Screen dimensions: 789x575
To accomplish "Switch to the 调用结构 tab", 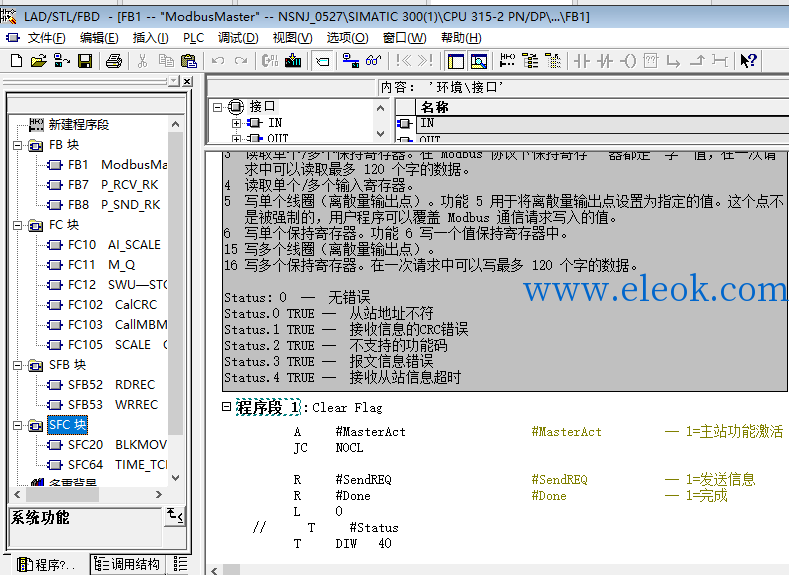I will (x=127, y=564).
